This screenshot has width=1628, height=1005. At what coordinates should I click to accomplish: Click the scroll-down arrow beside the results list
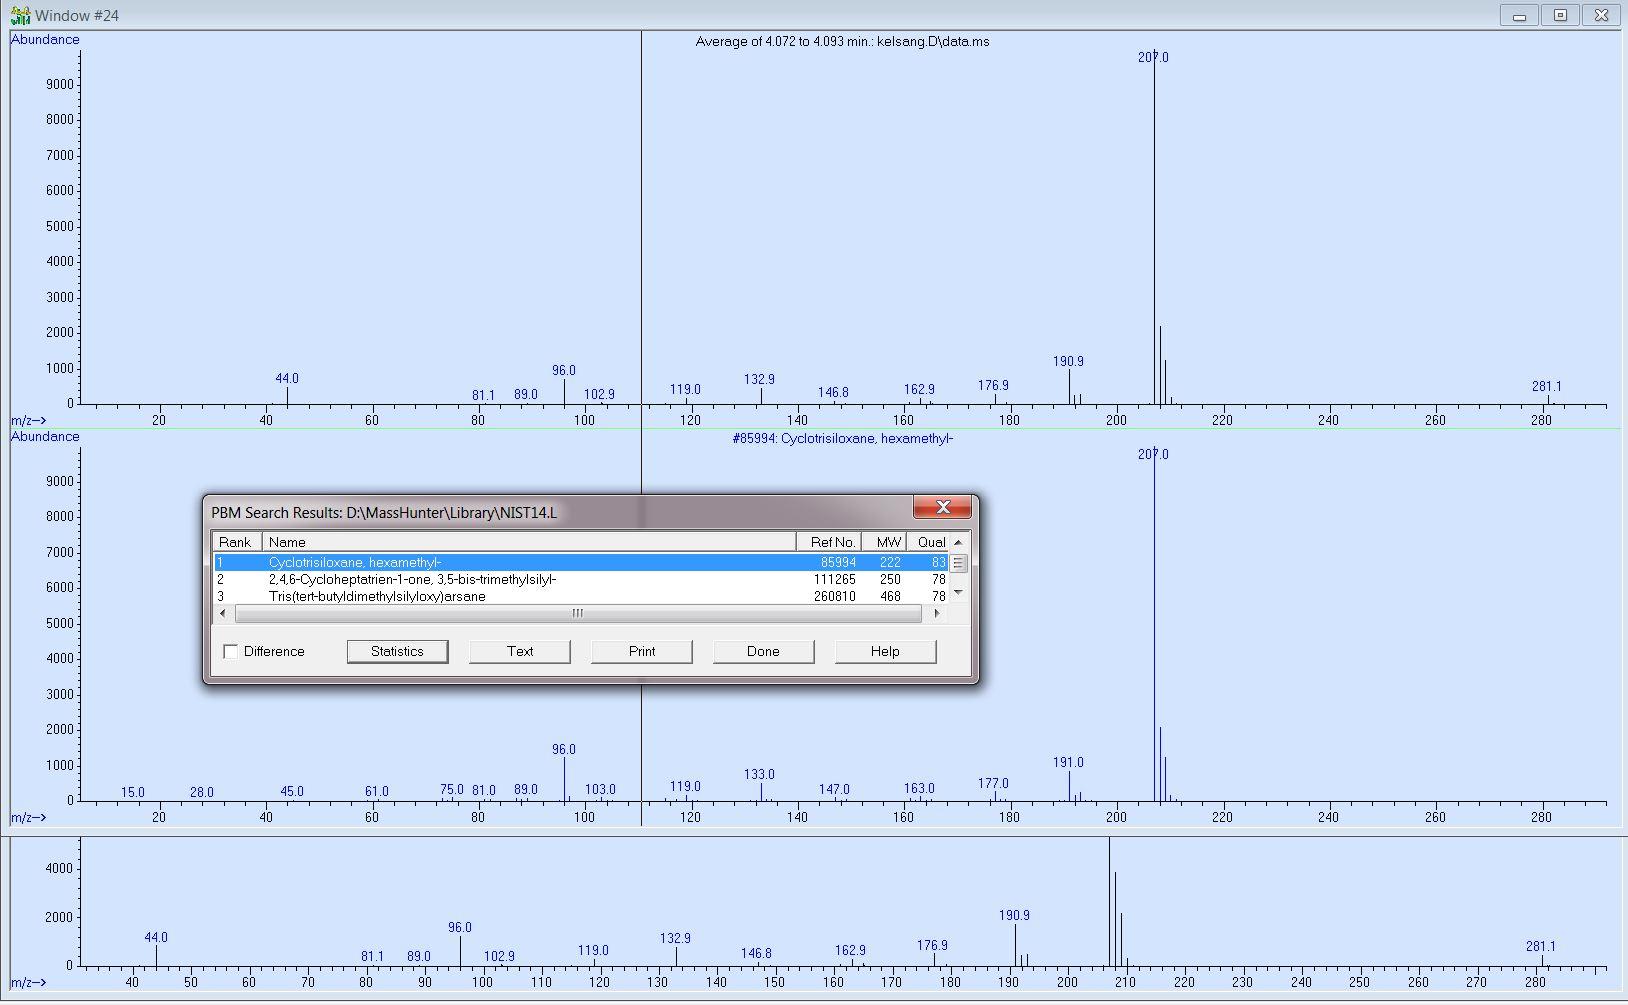coord(956,592)
